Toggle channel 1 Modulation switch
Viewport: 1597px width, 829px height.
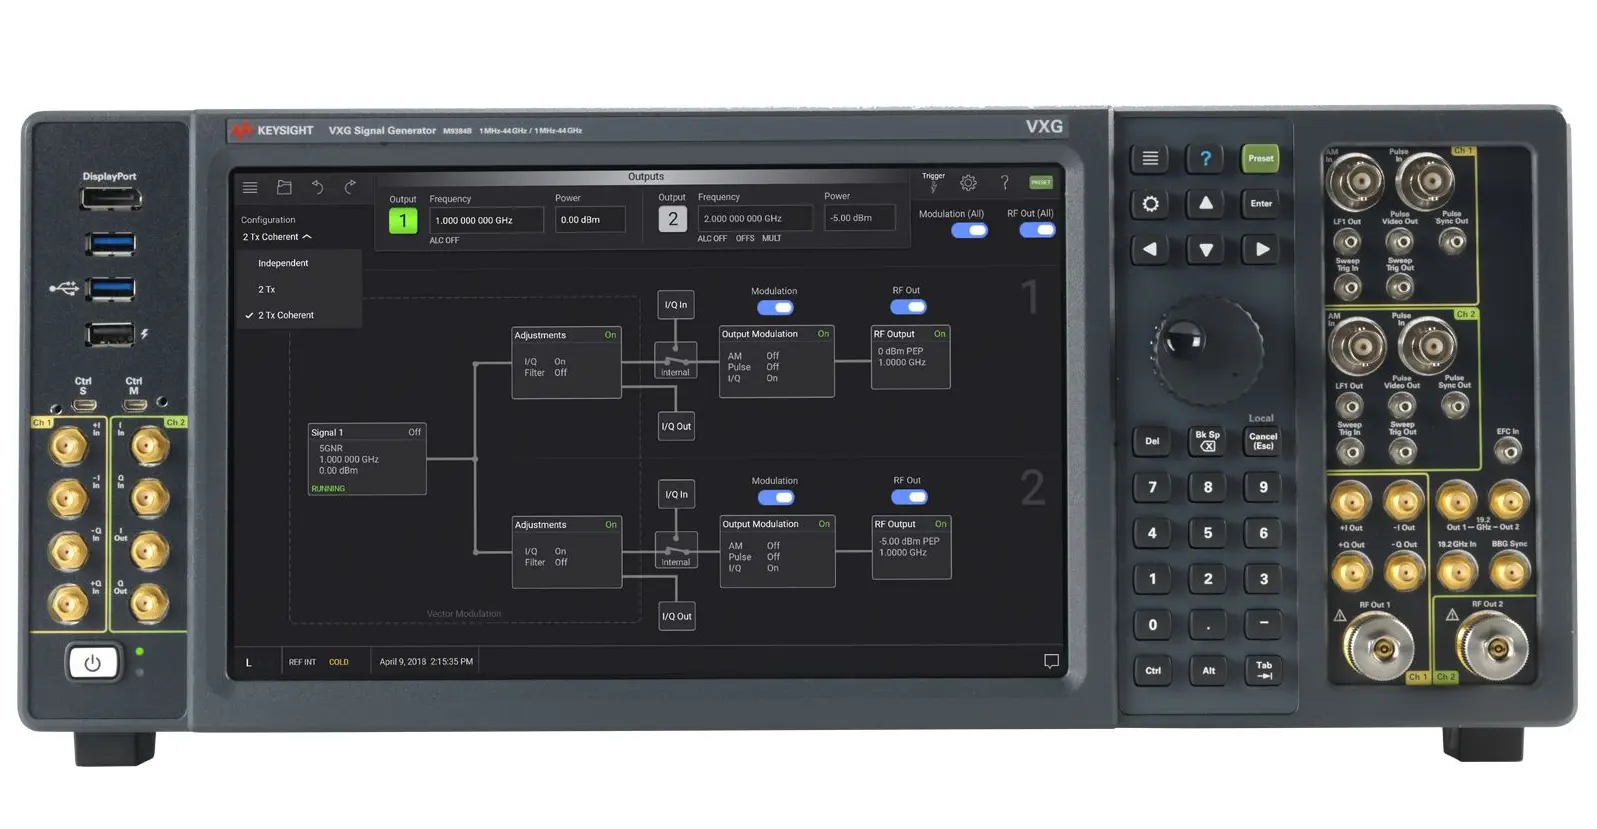pyautogui.click(x=775, y=308)
